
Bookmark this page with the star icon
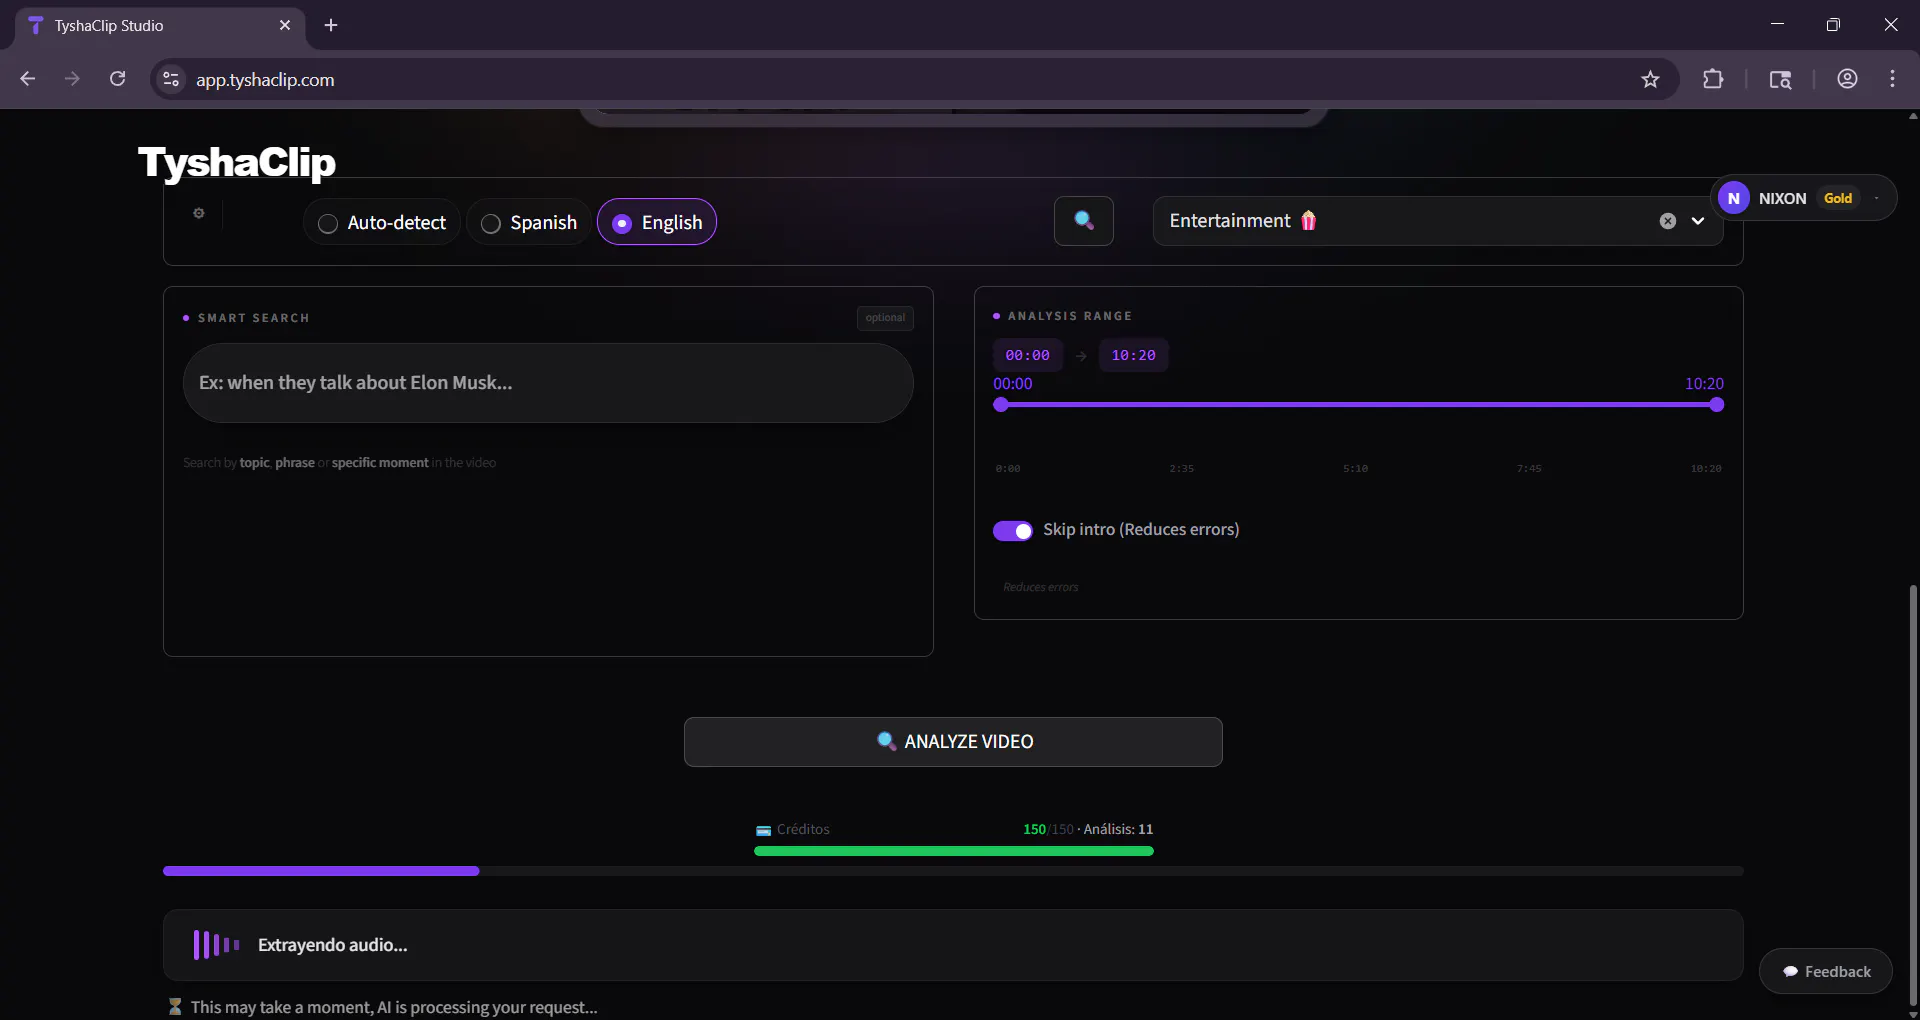coord(1650,79)
